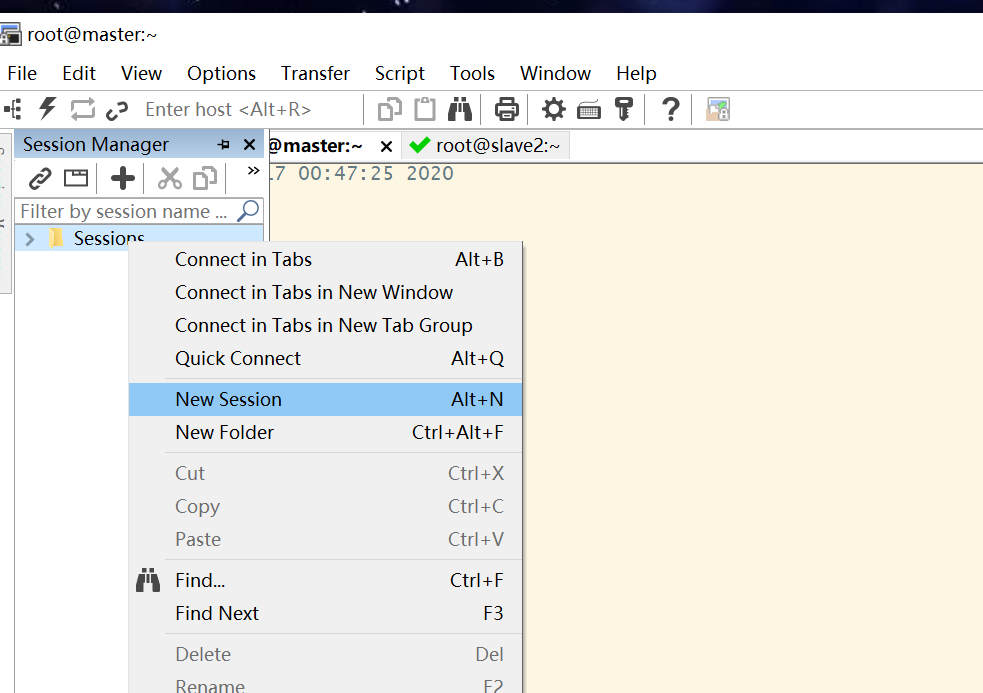Click the Copy icon in Session Manager toolbar

click(x=205, y=178)
